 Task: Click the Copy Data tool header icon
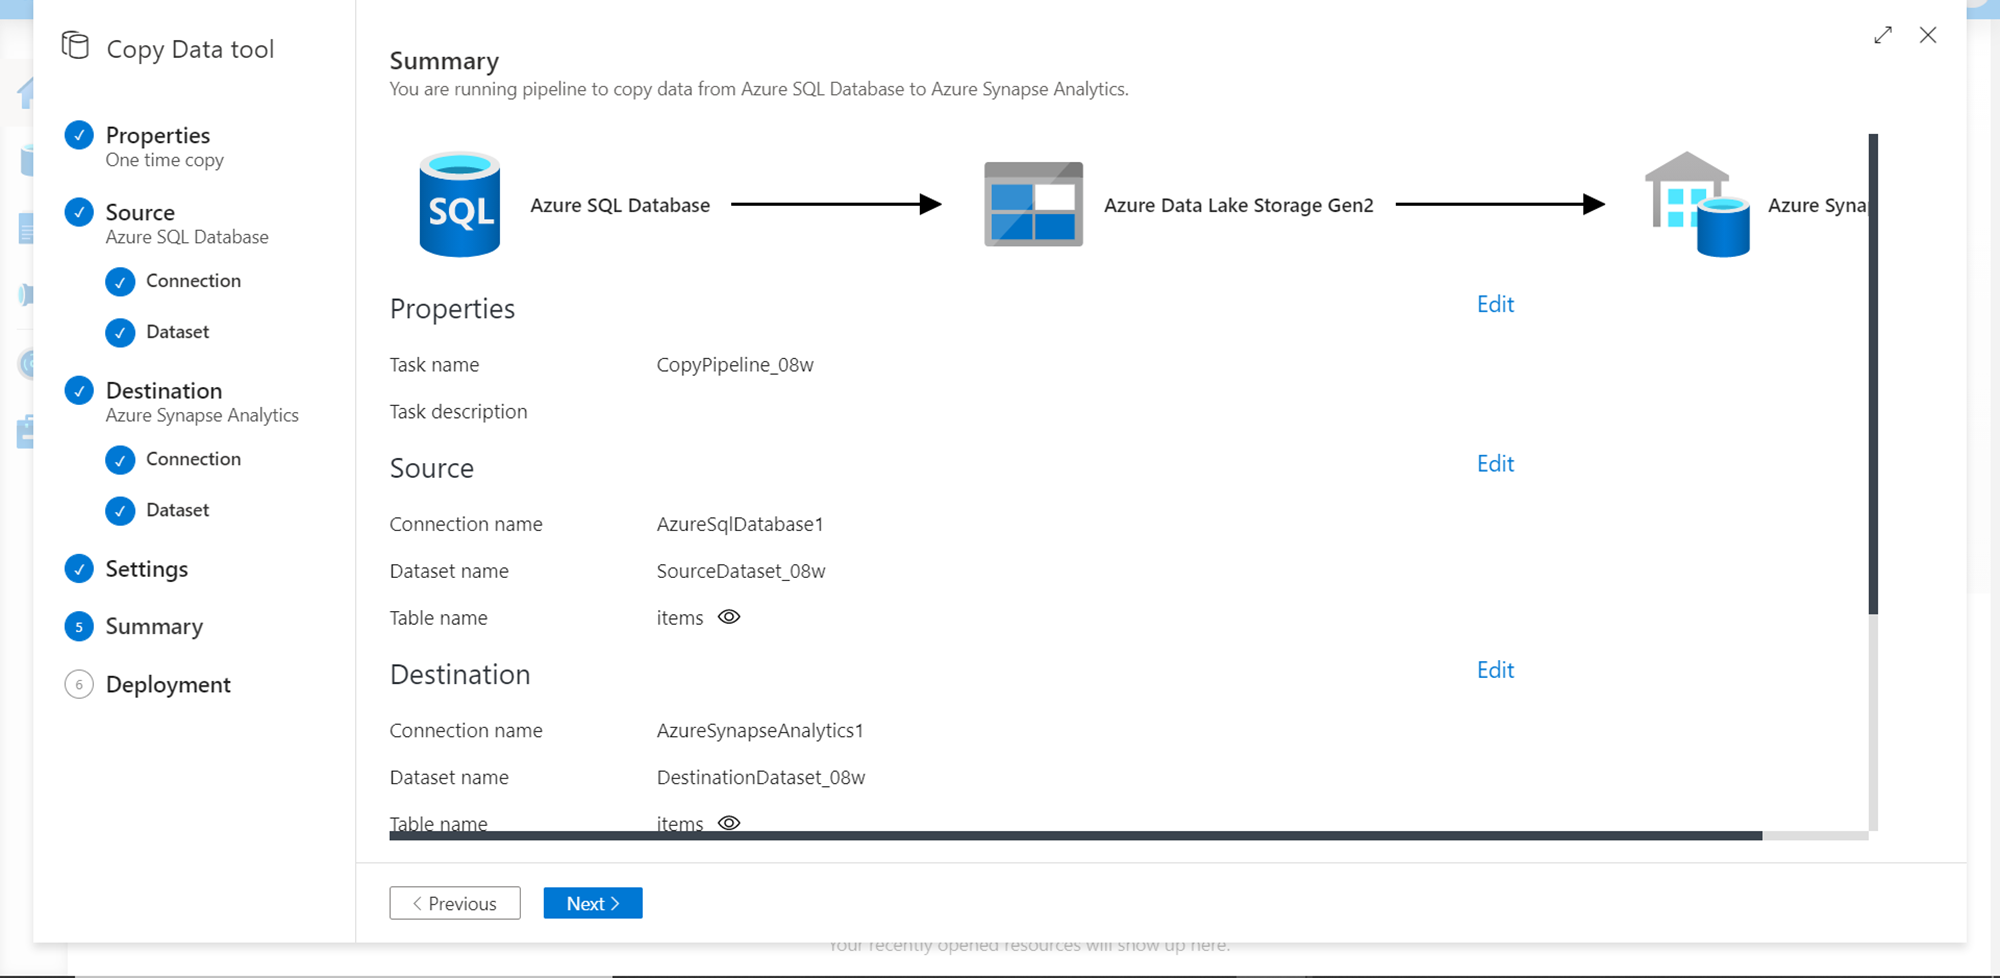[x=76, y=46]
